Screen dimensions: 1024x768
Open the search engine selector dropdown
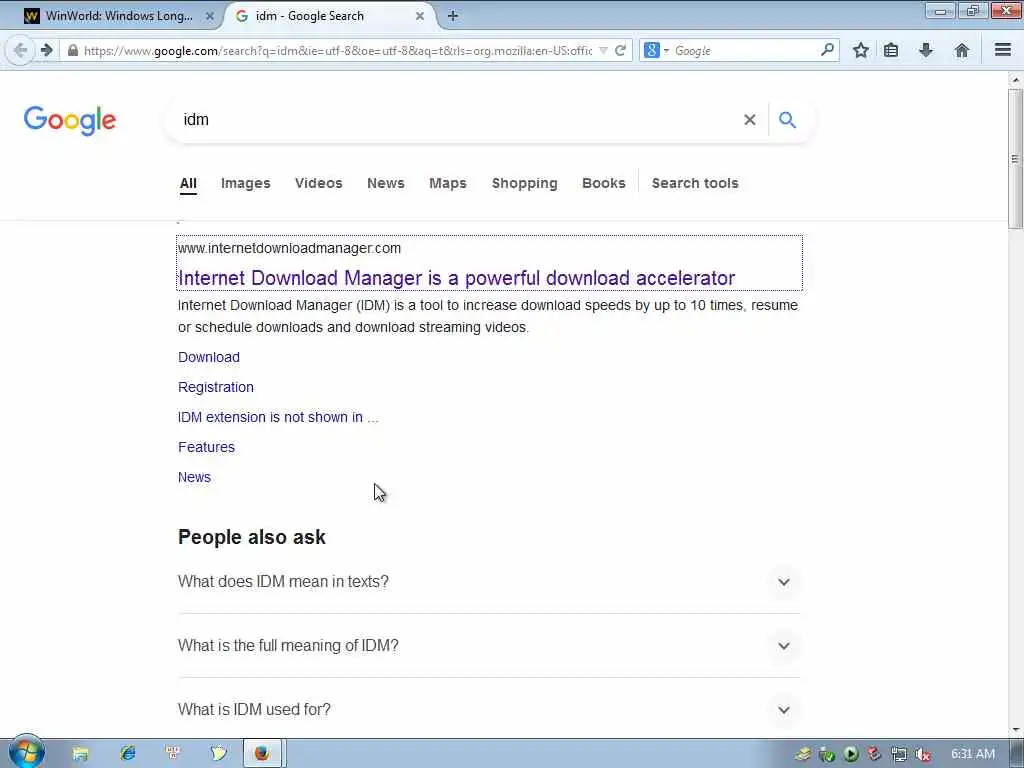coord(656,50)
